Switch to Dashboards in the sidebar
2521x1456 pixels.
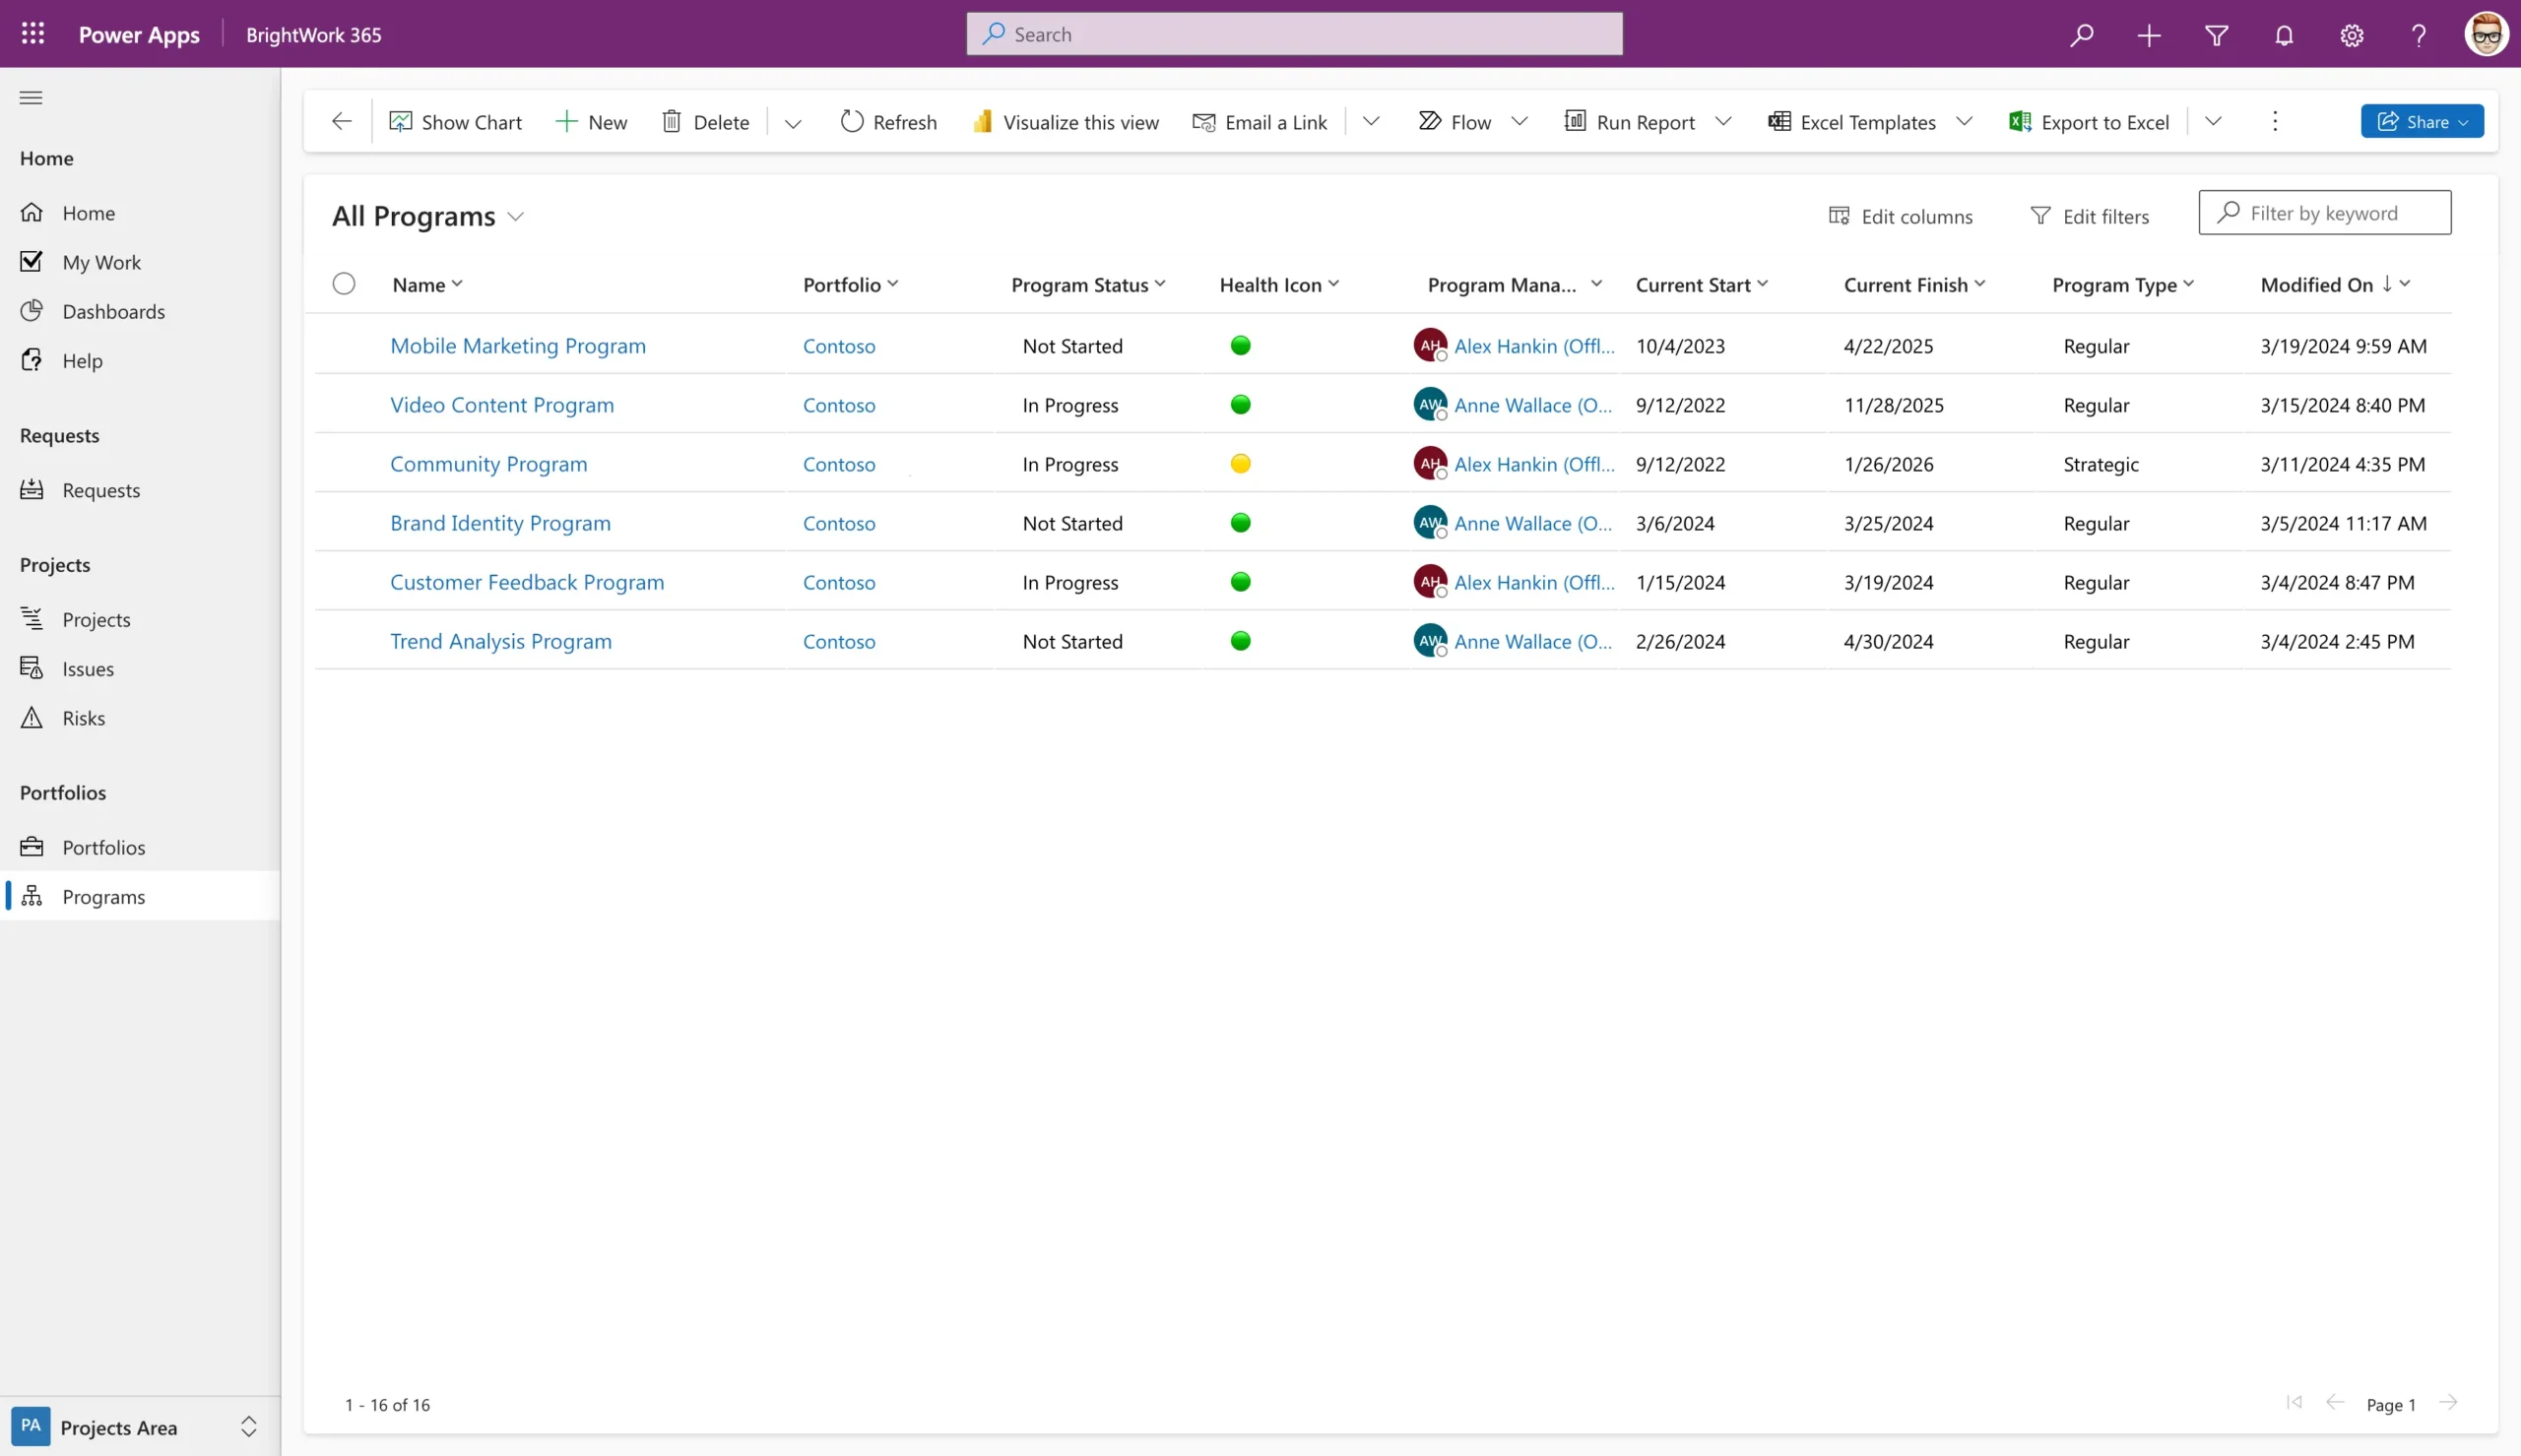click(113, 311)
